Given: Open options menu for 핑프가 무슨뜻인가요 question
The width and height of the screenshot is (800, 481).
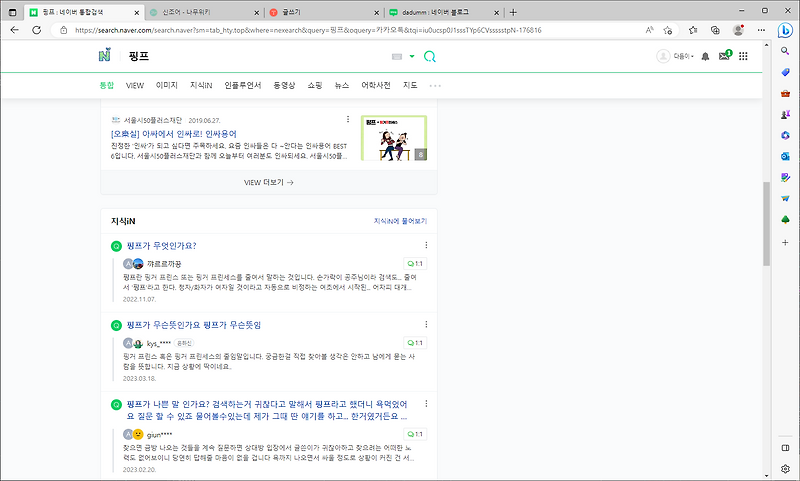Looking at the screenshot, I should [426, 324].
